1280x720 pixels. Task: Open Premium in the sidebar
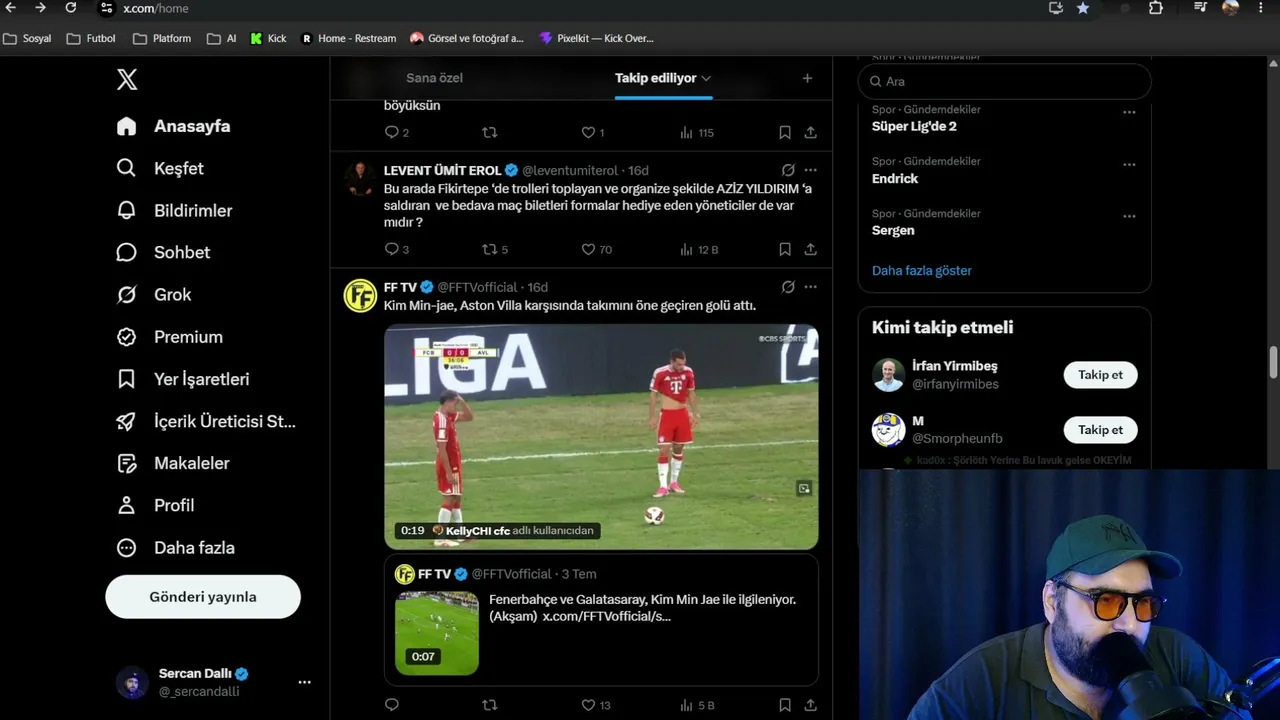point(170,337)
